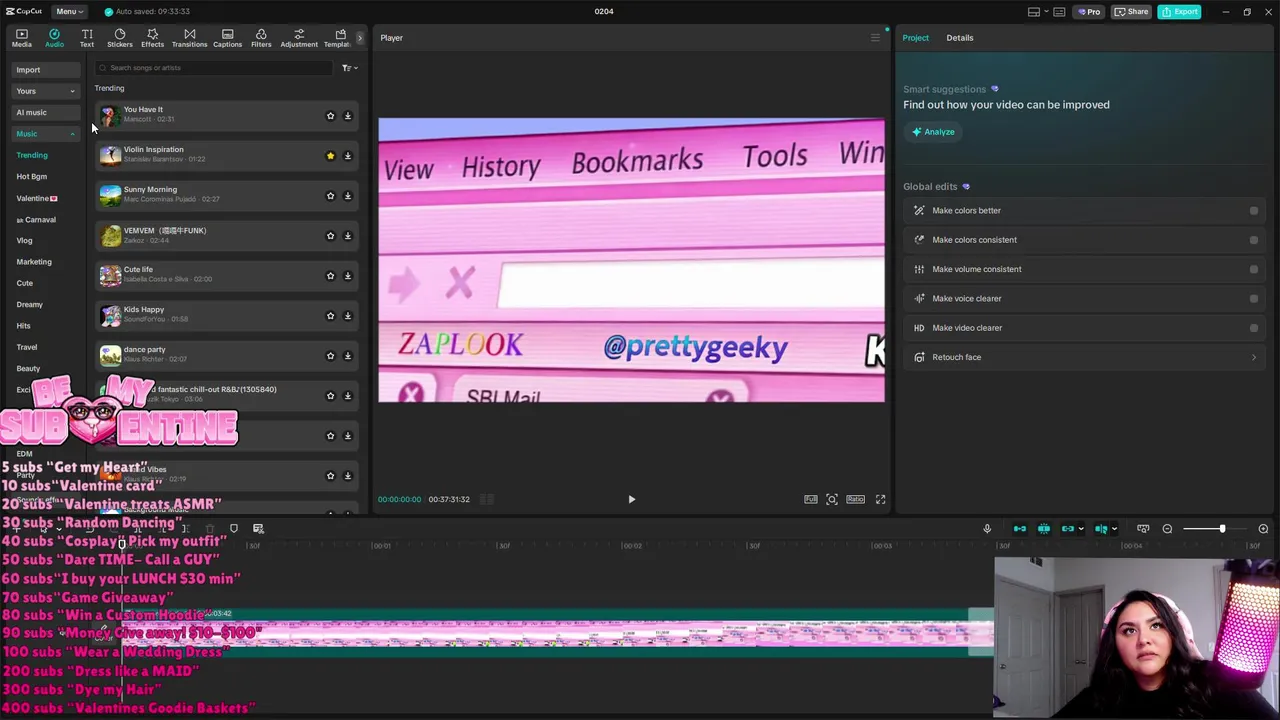The height and width of the screenshot is (720, 1280).
Task: Click the search songs or artists field
Action: tap(214, 68)
